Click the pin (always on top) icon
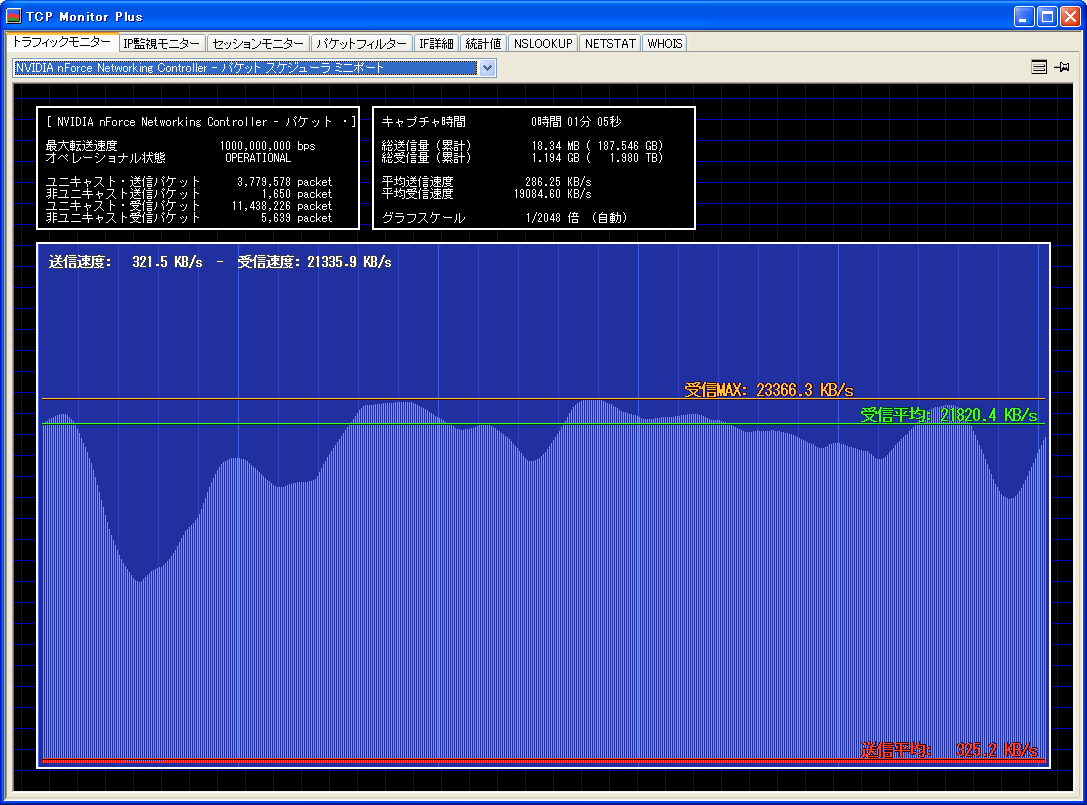 (x=1062, y=68)
